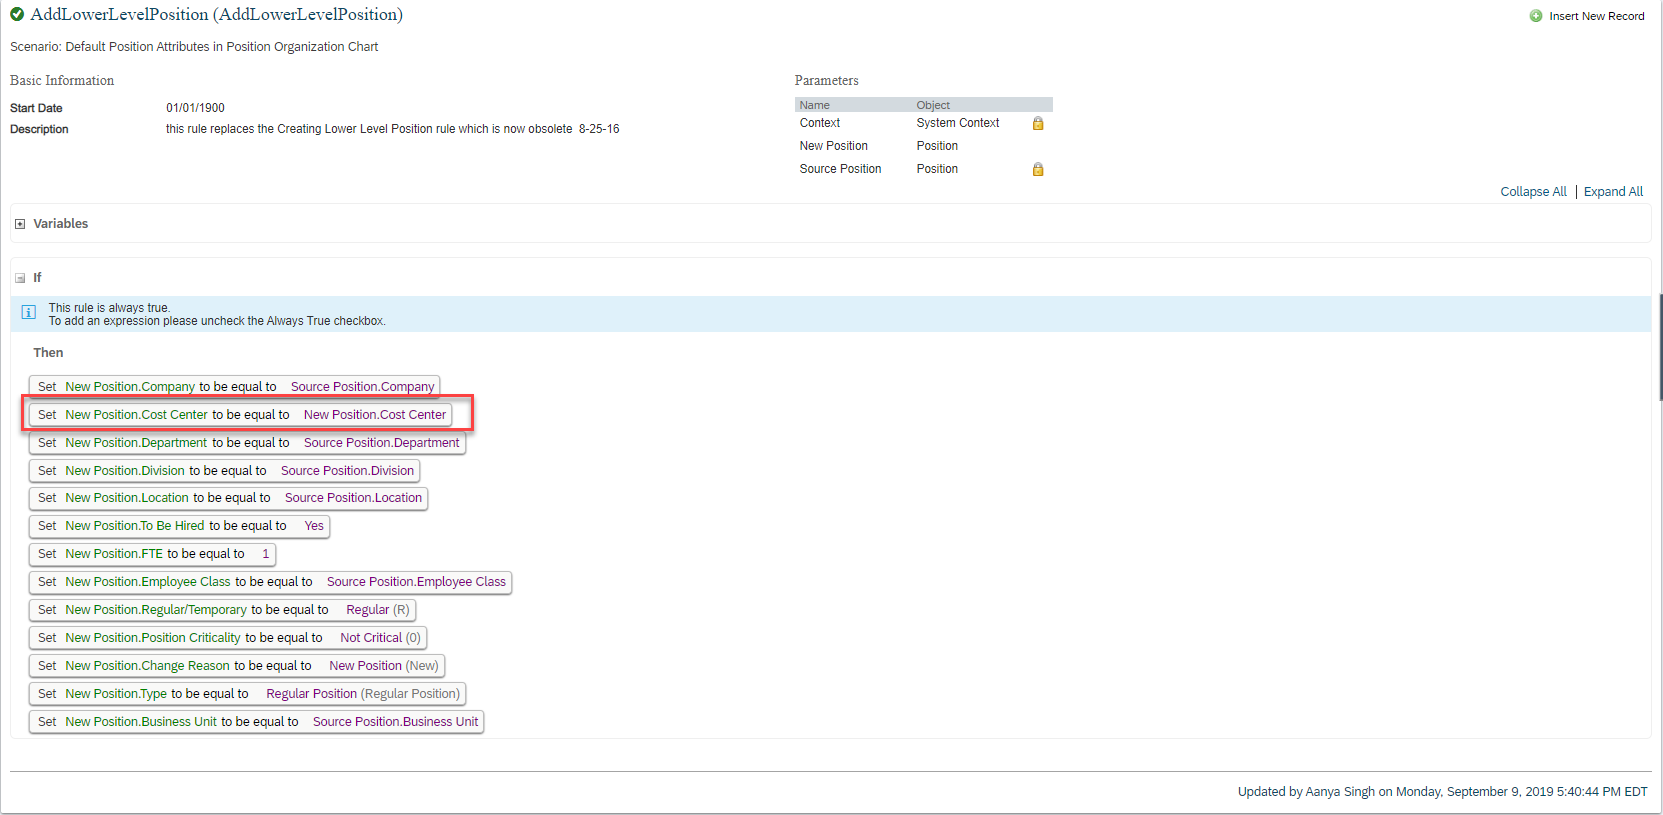Image resolution: width=1663 pixels, height=815 pixels.
Task: Click Source Position.Division value text
Action: tap(347, 471)
